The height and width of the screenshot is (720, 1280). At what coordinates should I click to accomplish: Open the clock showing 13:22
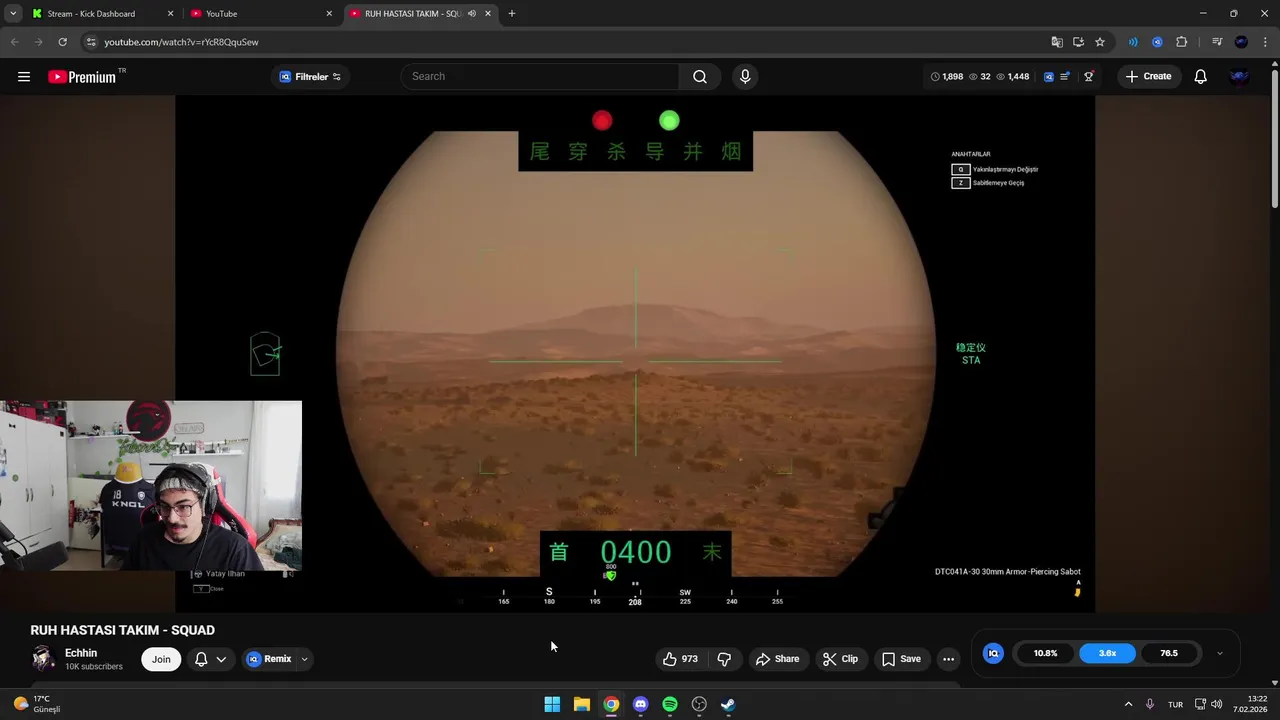[x=1251, y=704]
